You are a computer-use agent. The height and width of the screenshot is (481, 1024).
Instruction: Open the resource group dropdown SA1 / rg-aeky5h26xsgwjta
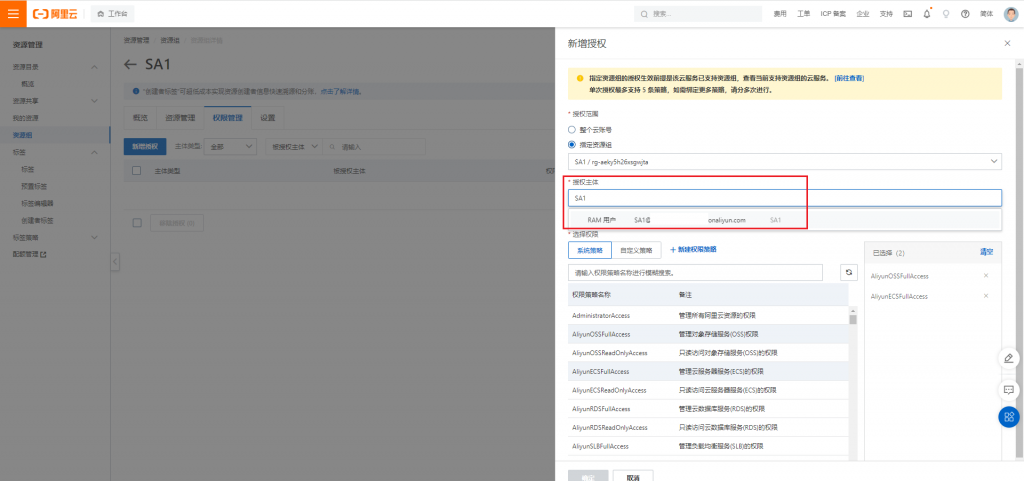click(x=784, y=161)
